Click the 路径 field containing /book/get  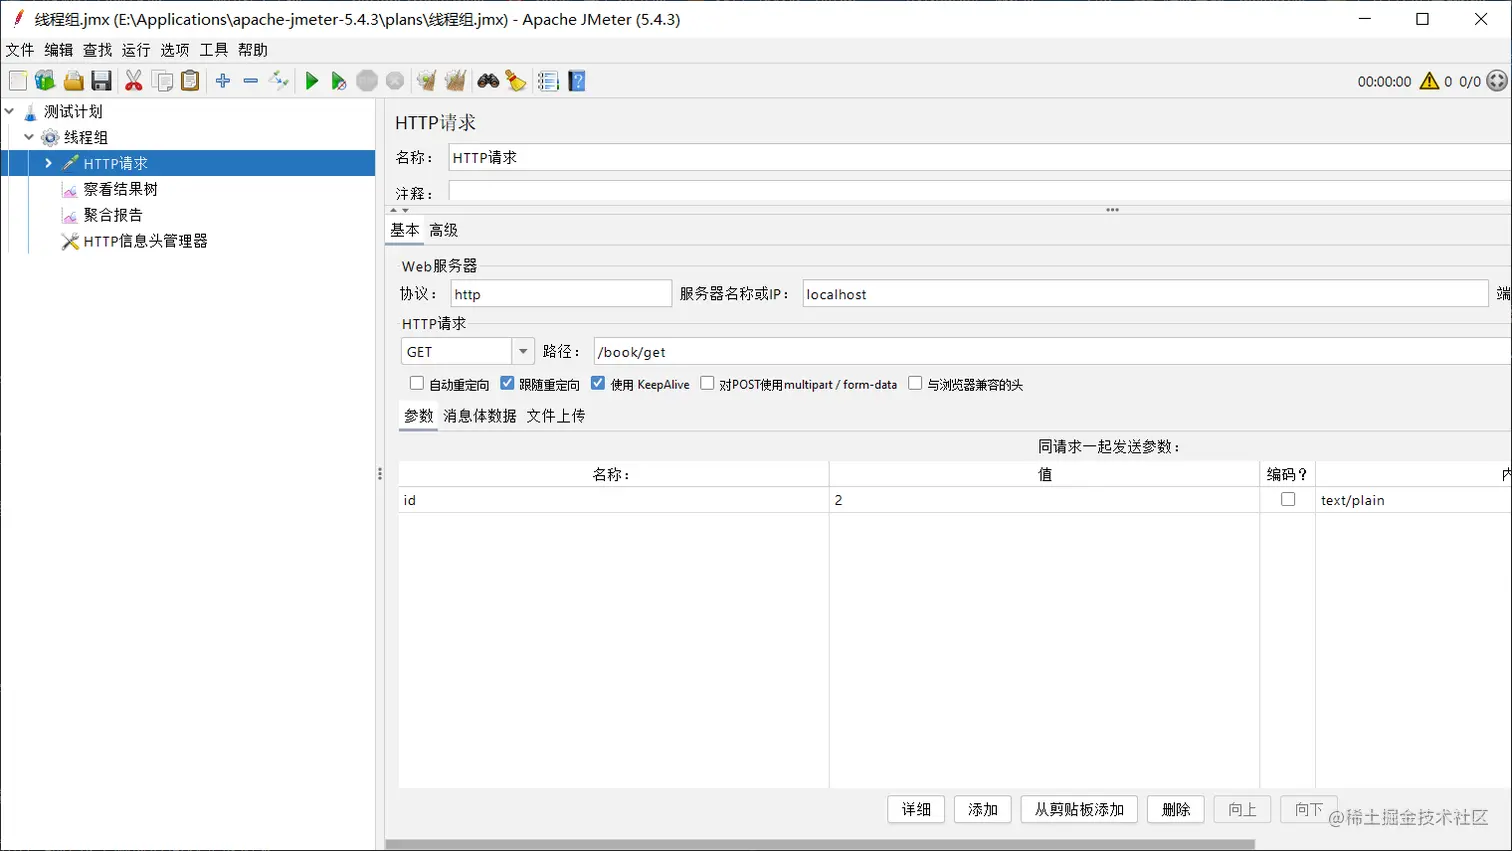(1053, 352)
